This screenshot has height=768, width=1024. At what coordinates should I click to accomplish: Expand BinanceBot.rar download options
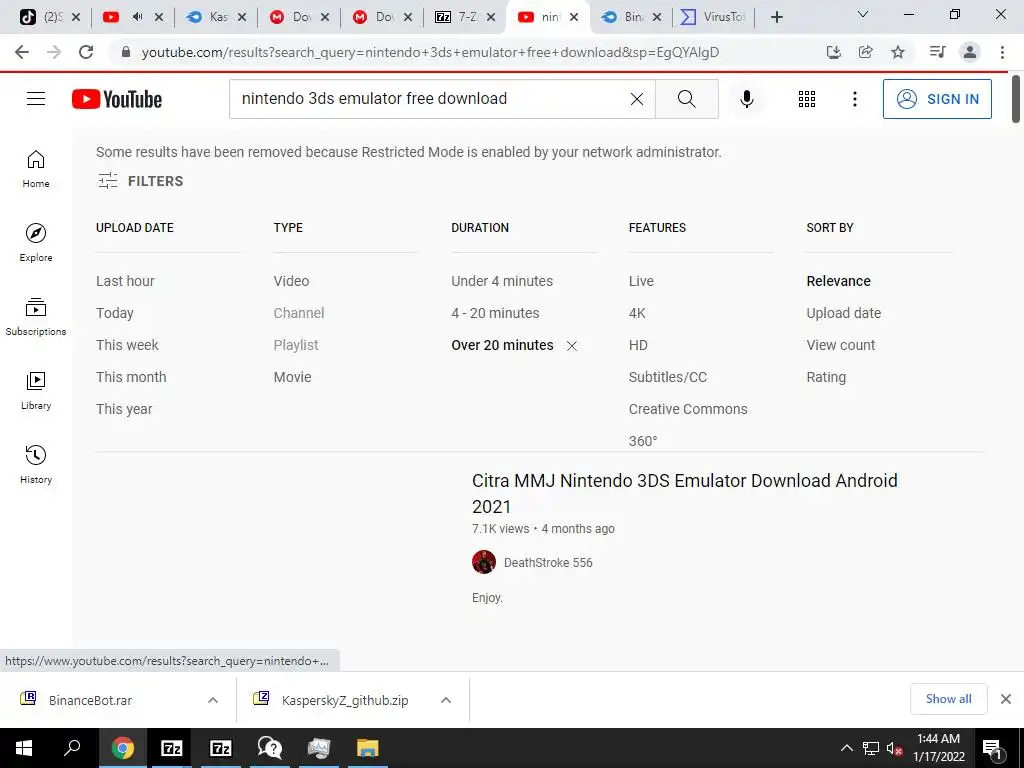(x=213, y=700)
